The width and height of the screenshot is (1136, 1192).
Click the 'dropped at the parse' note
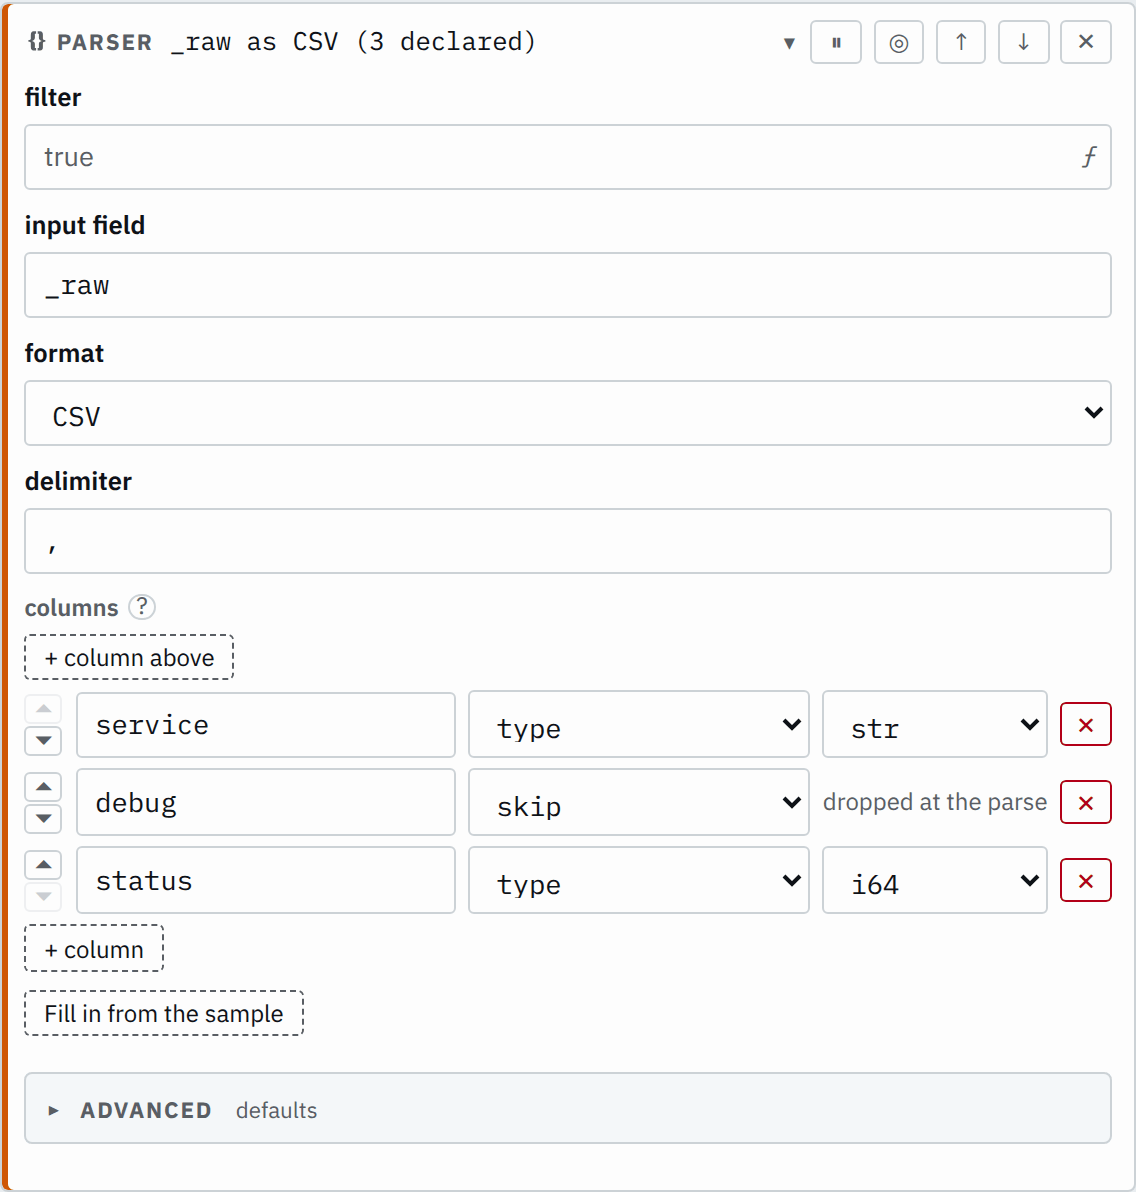[x=935, y=803]
